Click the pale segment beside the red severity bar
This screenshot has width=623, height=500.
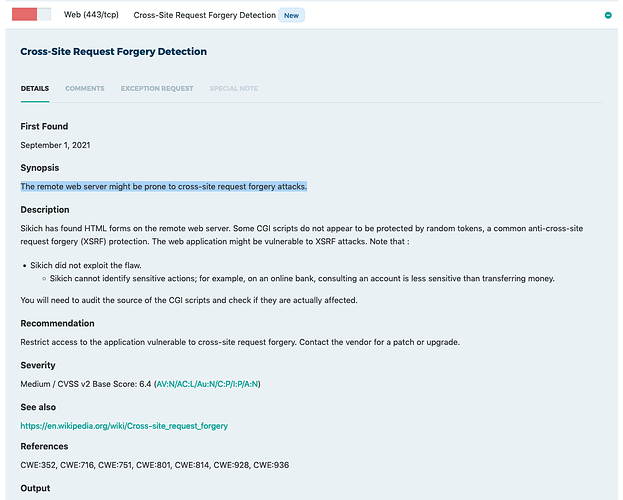click(x=45, y=15)
